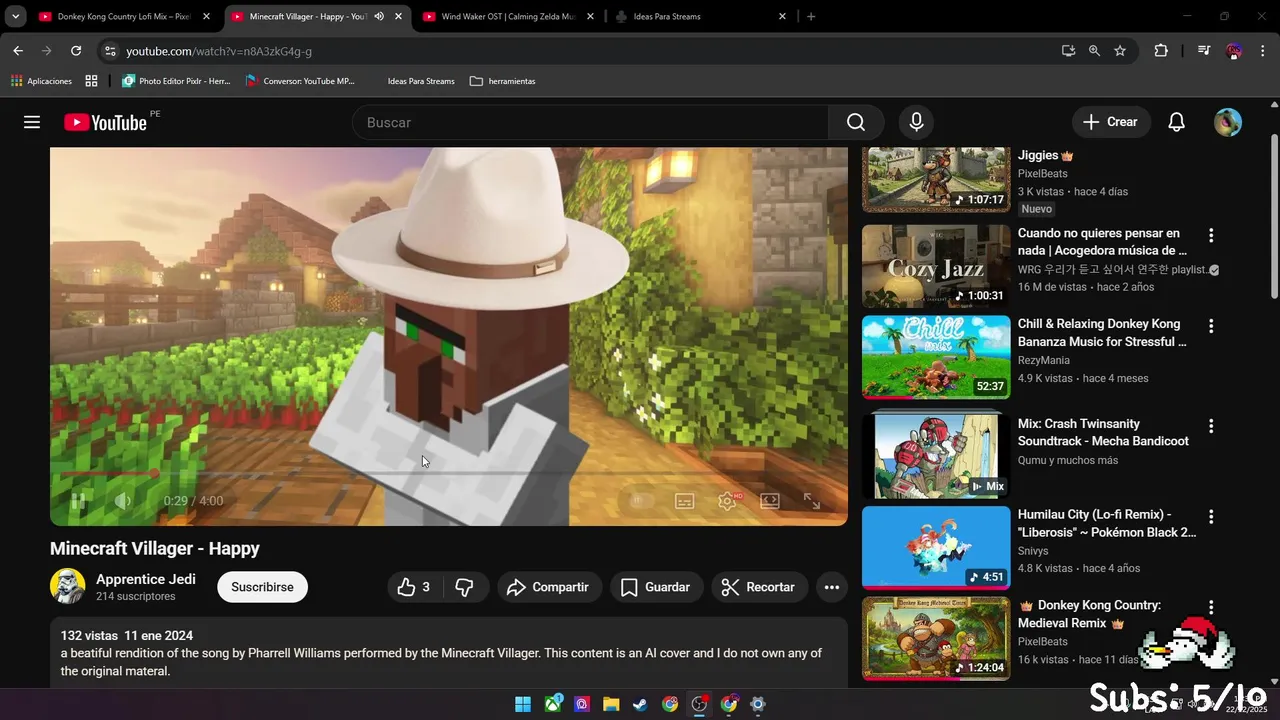Play Chill Donkey Kong Bananza thumbnail
The height and width of the screenshot is (720, 1280).
click(x=936, y=357)
